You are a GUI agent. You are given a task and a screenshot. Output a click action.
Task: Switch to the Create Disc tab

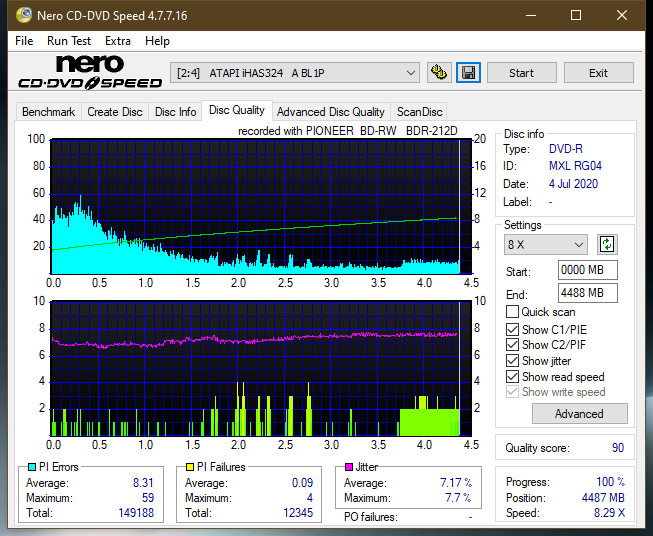pyautogui.click(x=115, y=112)
